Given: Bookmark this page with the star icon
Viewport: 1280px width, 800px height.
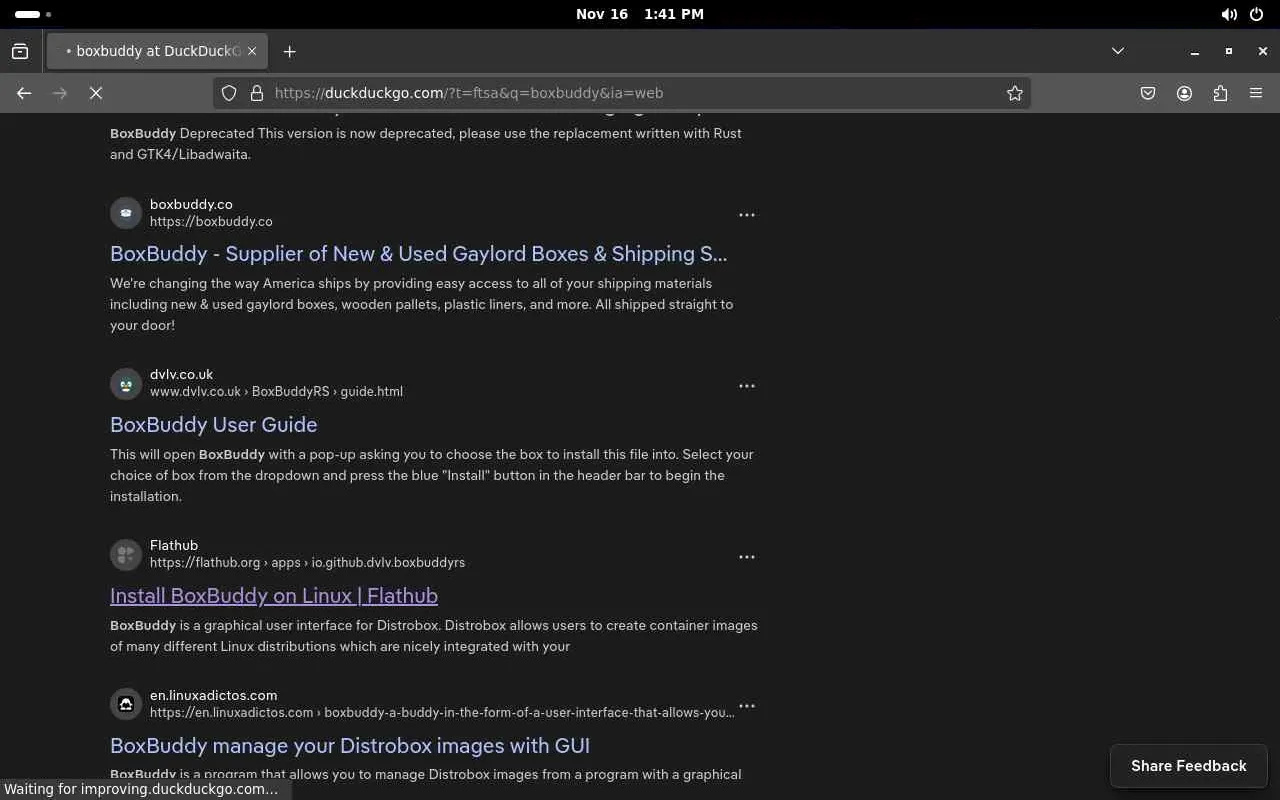Looking at the screenshot, I should (1015, 93).
